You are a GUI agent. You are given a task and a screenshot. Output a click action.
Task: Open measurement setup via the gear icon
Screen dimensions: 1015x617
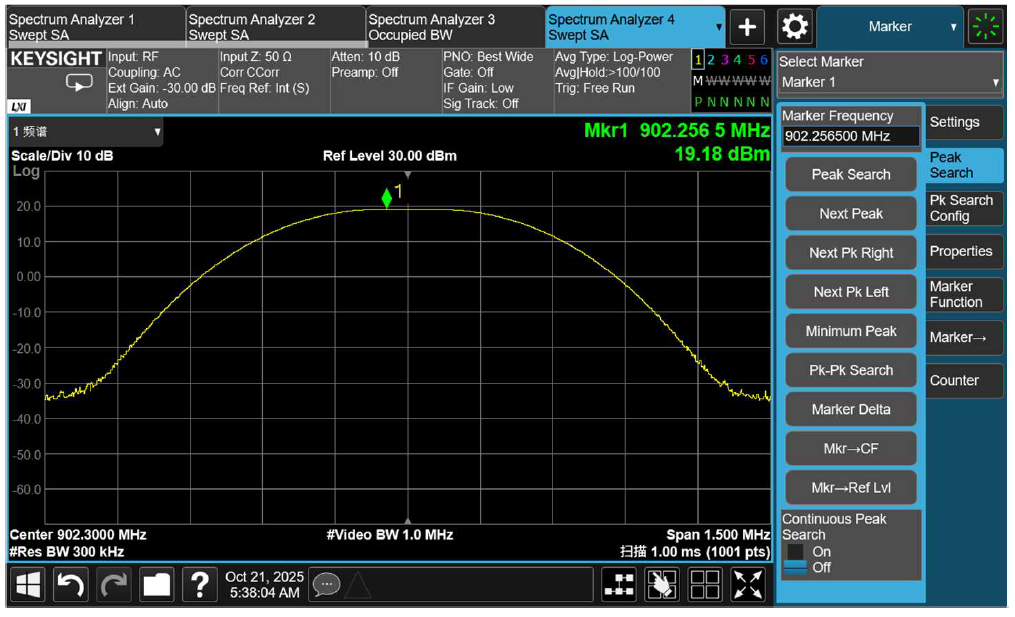tap(795, 27)
